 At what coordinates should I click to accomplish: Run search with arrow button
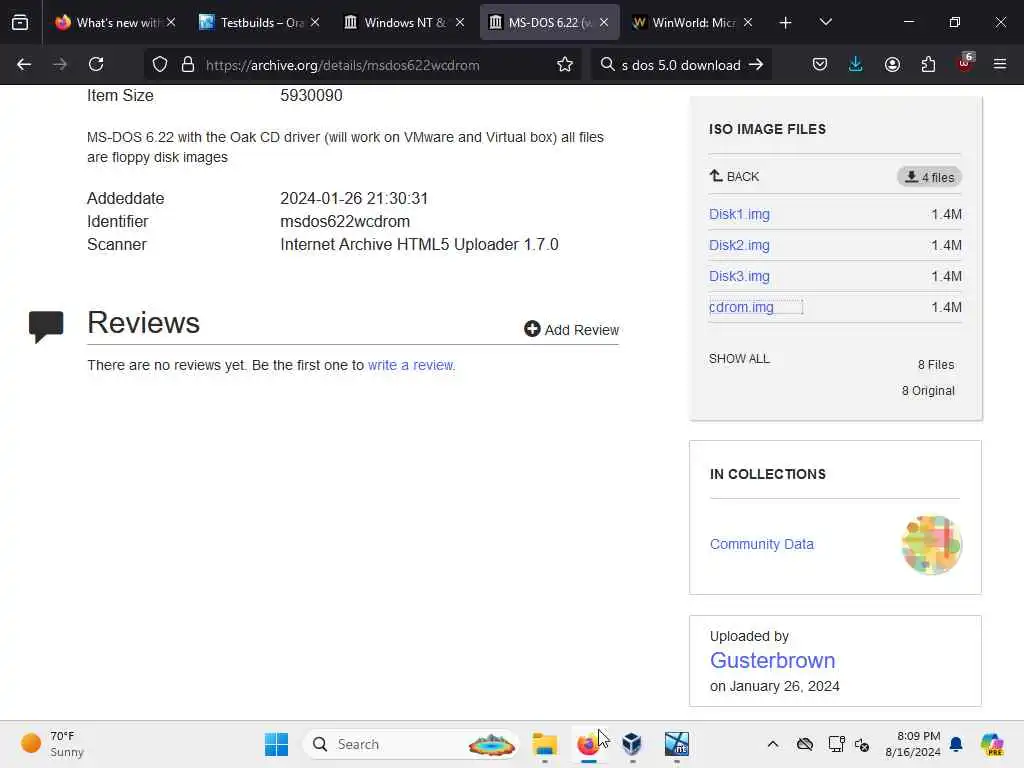(x=756, y=65)
